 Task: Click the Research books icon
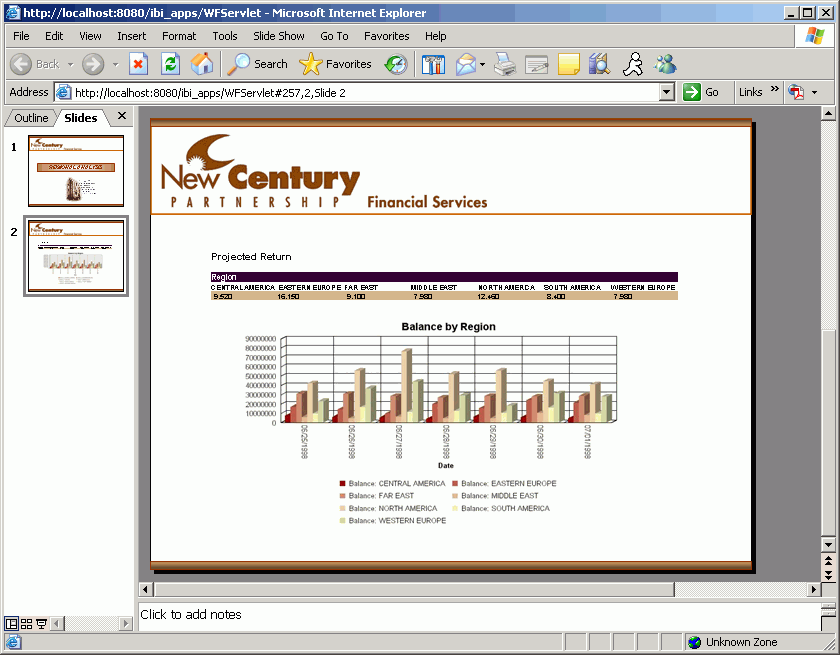point(599,64)
